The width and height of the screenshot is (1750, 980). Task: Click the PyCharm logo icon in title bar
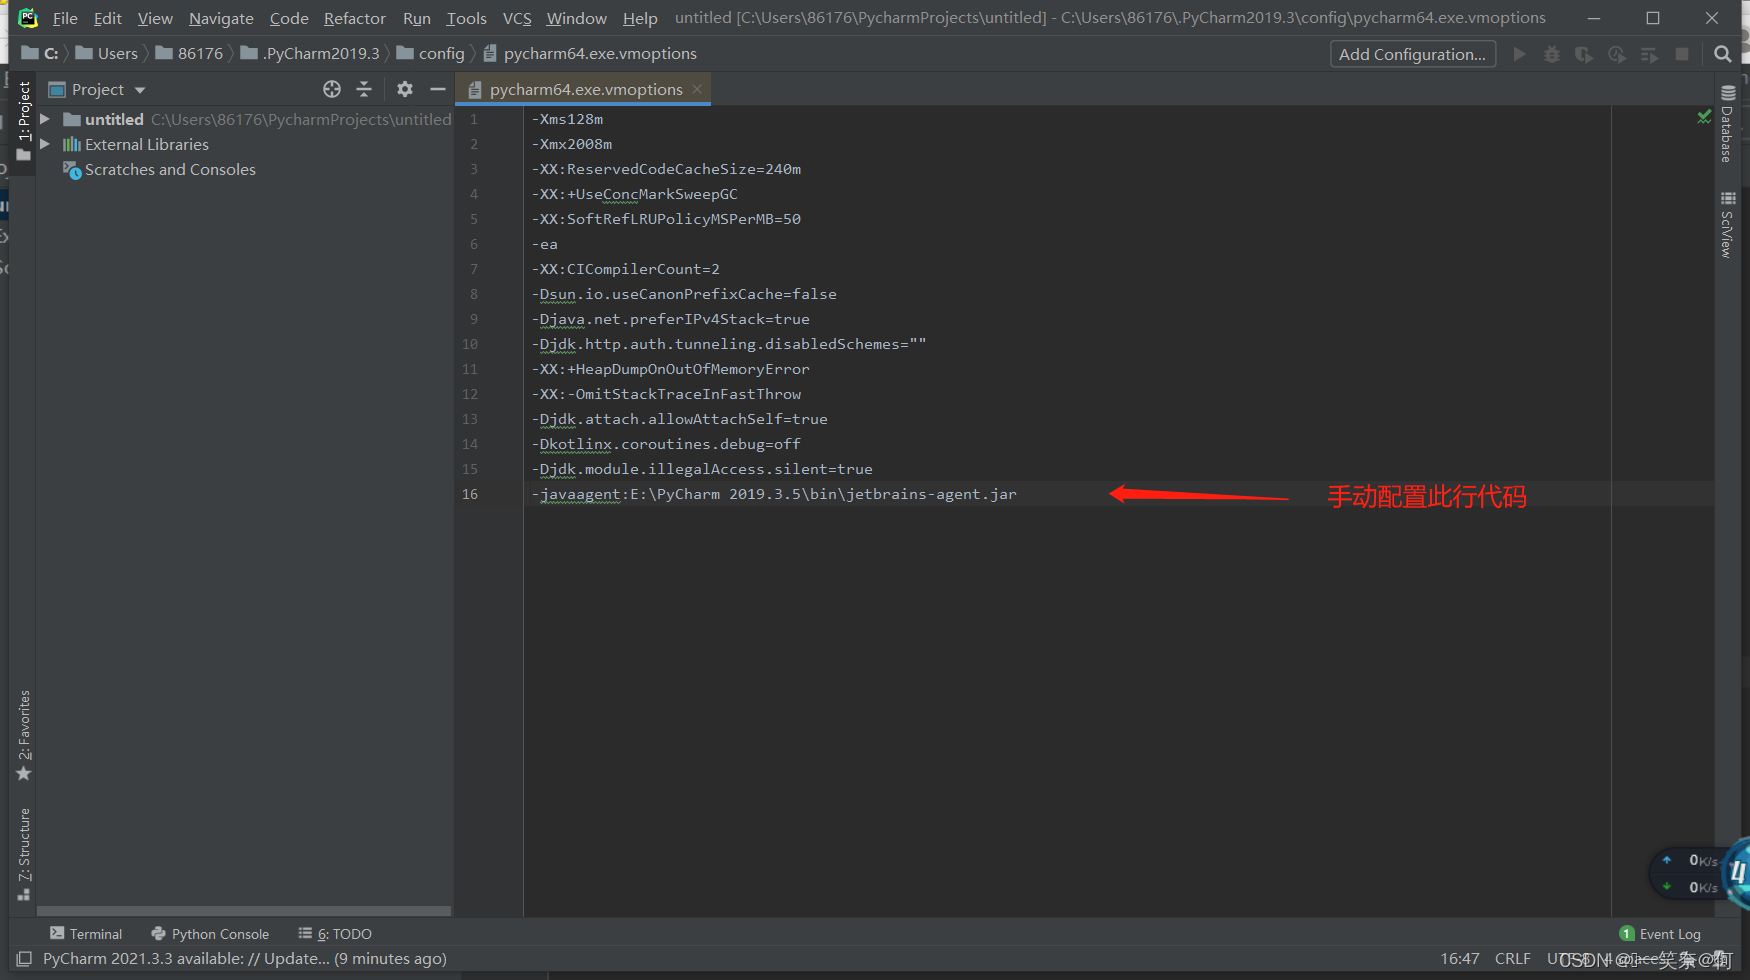tap(28, 17)
